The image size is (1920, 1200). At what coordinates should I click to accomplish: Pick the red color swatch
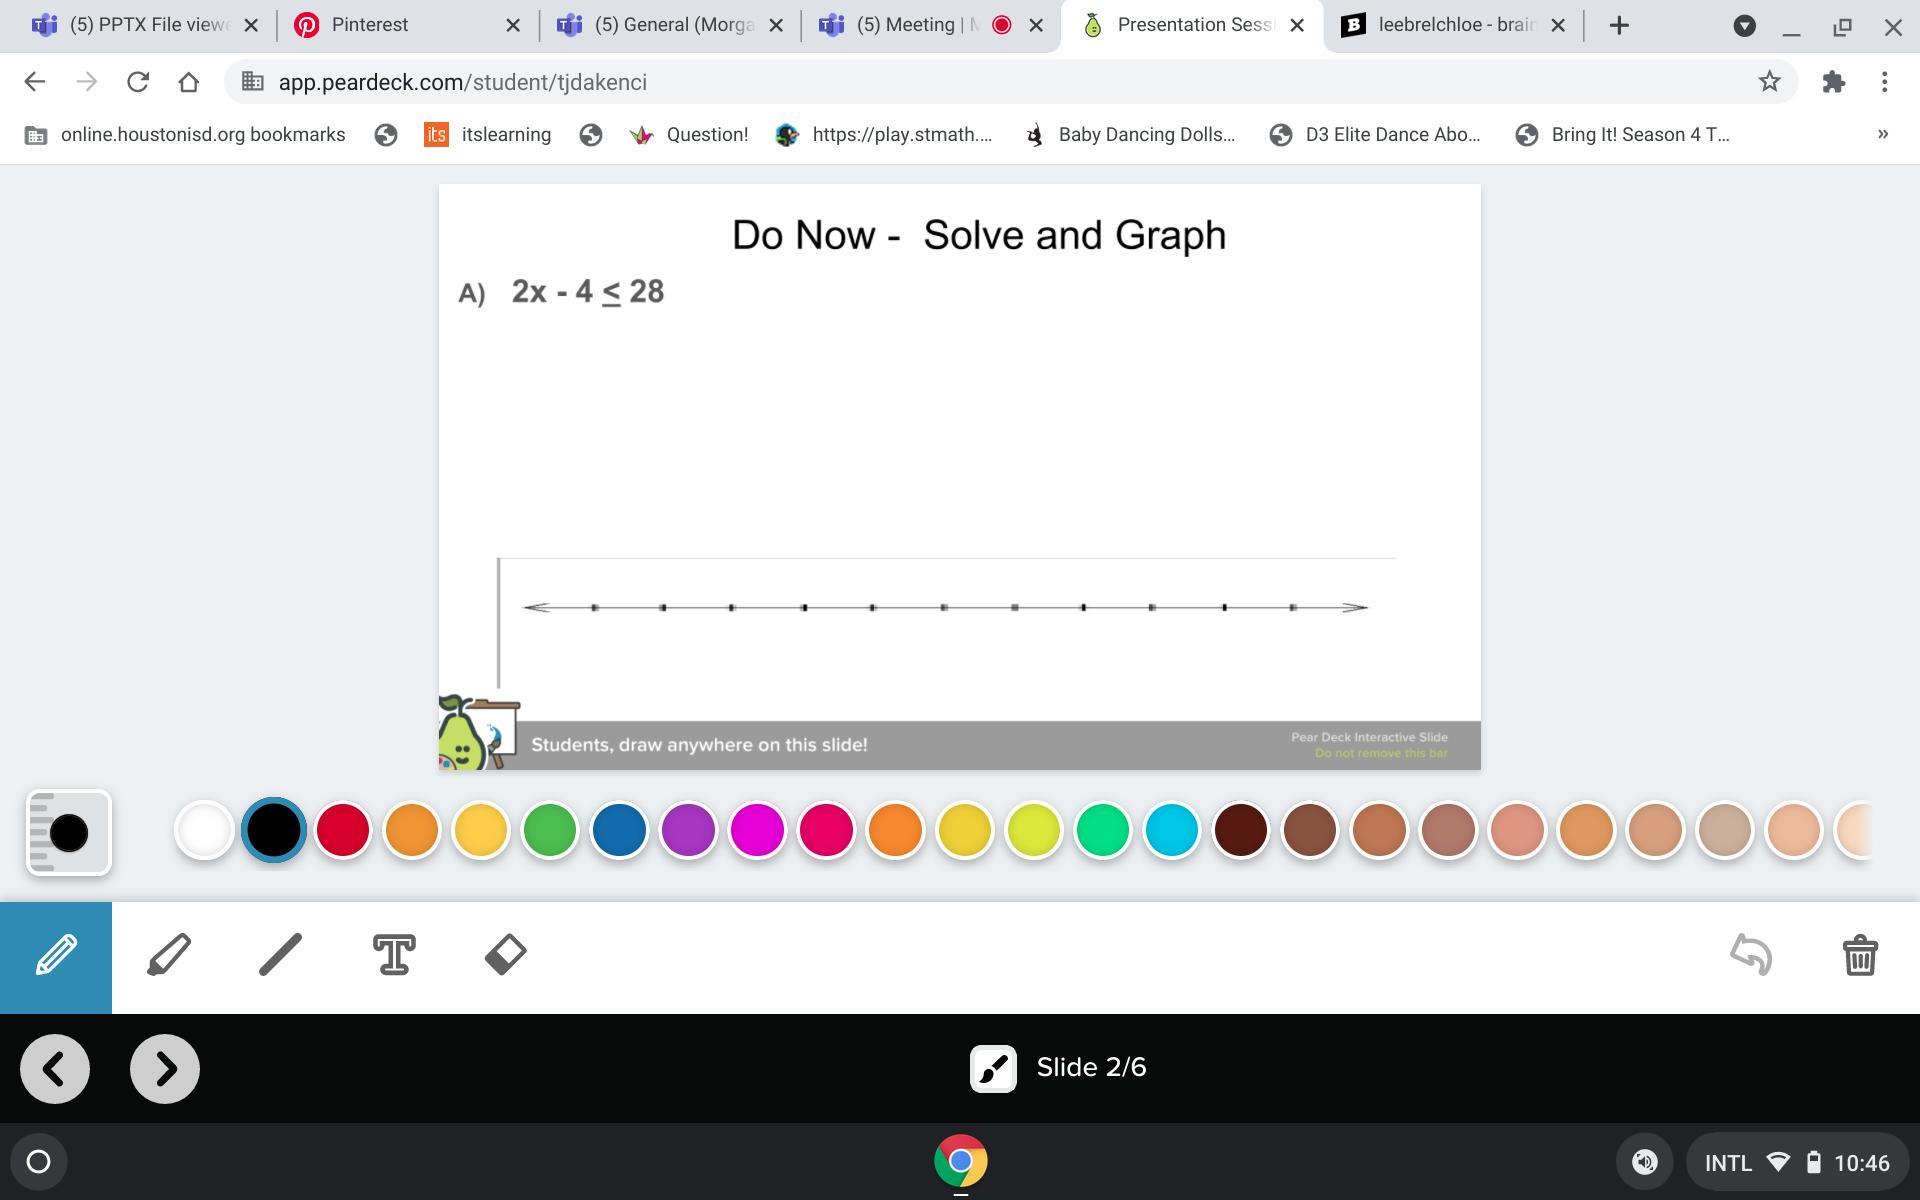pyautogui.click(x=342, y=830)
